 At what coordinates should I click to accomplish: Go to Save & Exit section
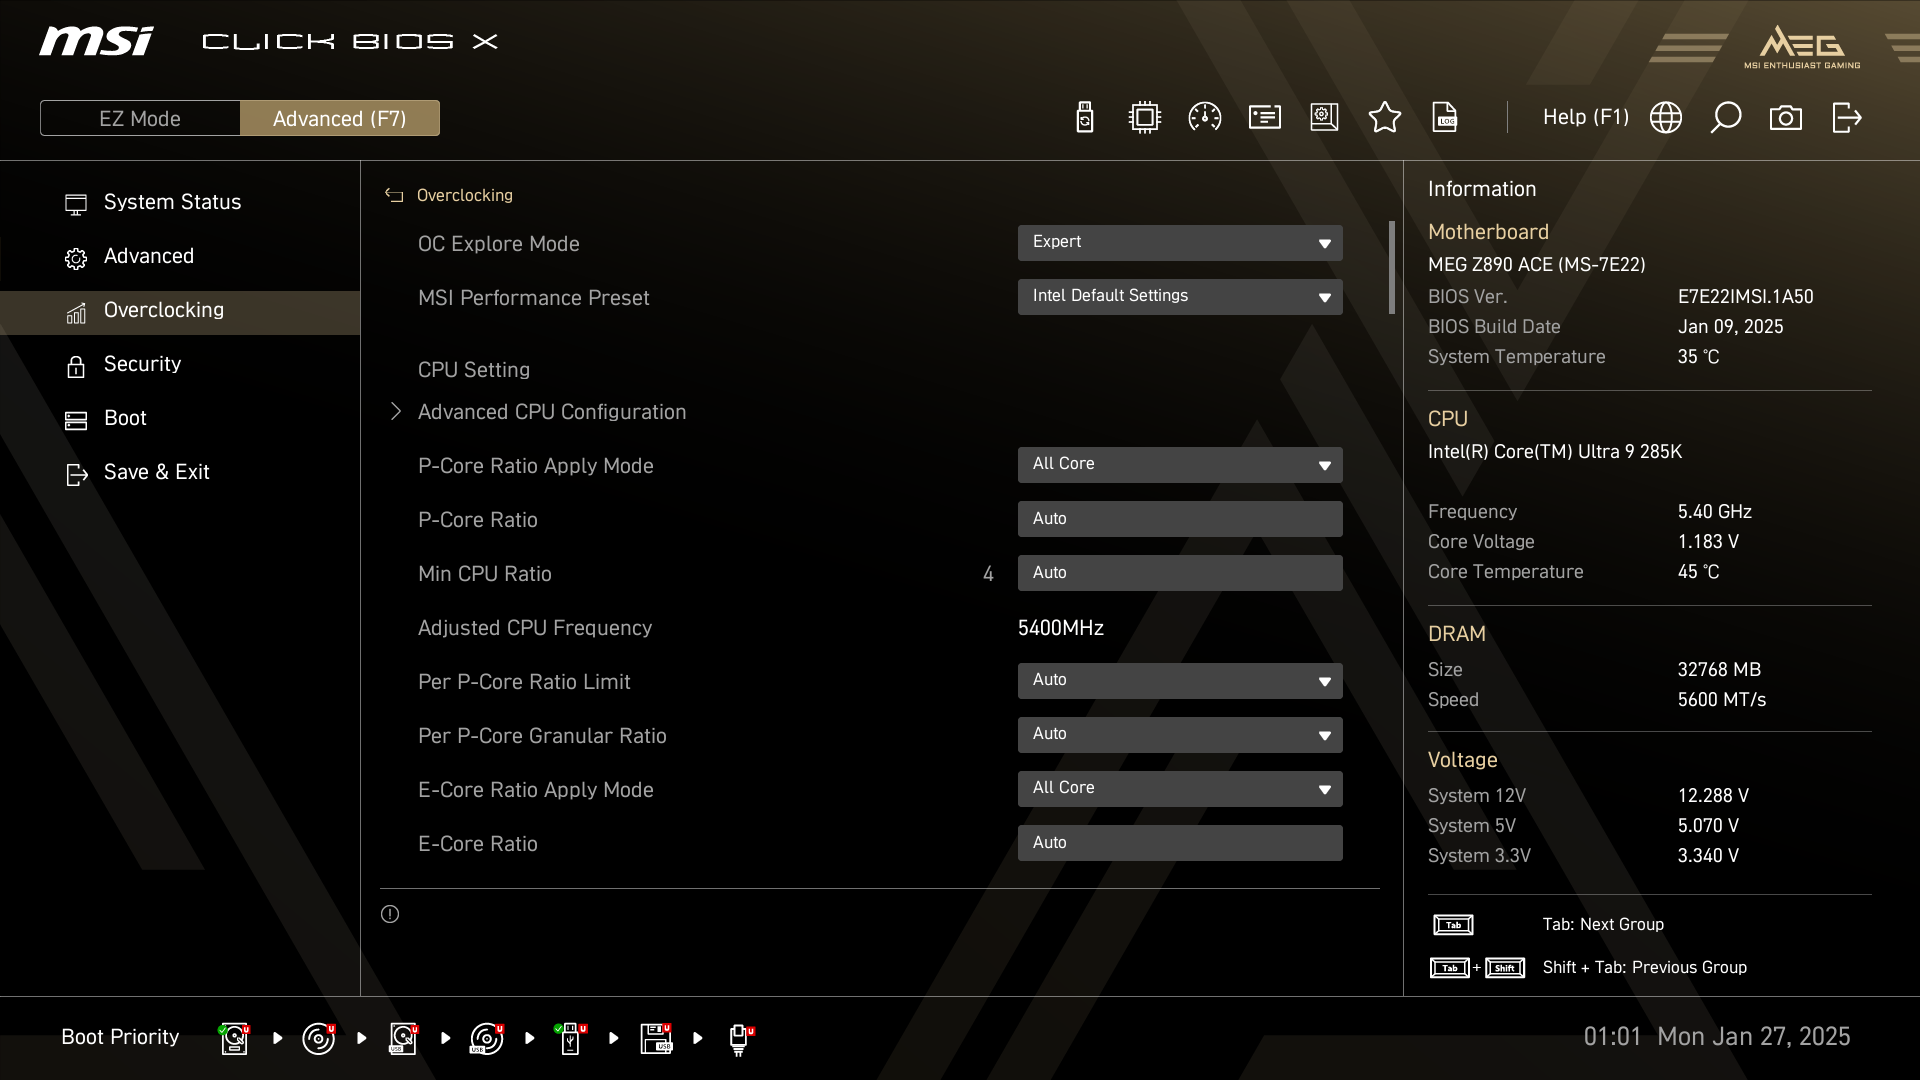(156, 472)
